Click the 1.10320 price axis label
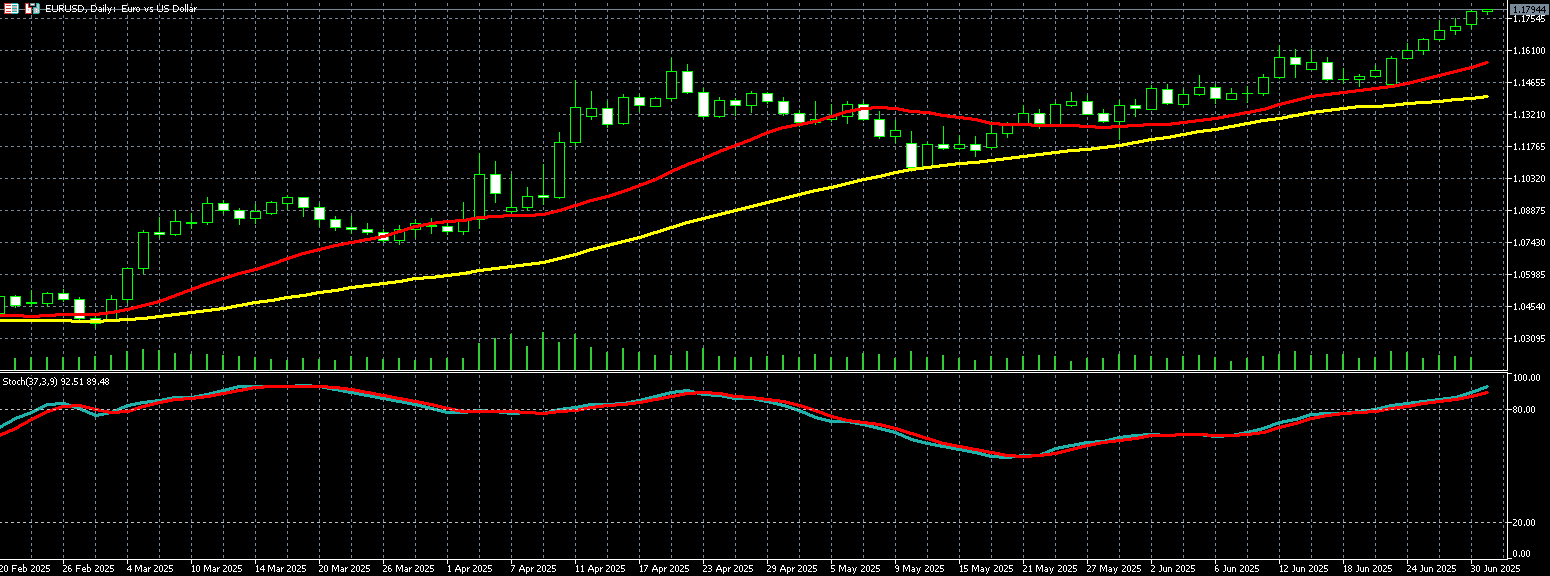 [x=1529, y=179]
